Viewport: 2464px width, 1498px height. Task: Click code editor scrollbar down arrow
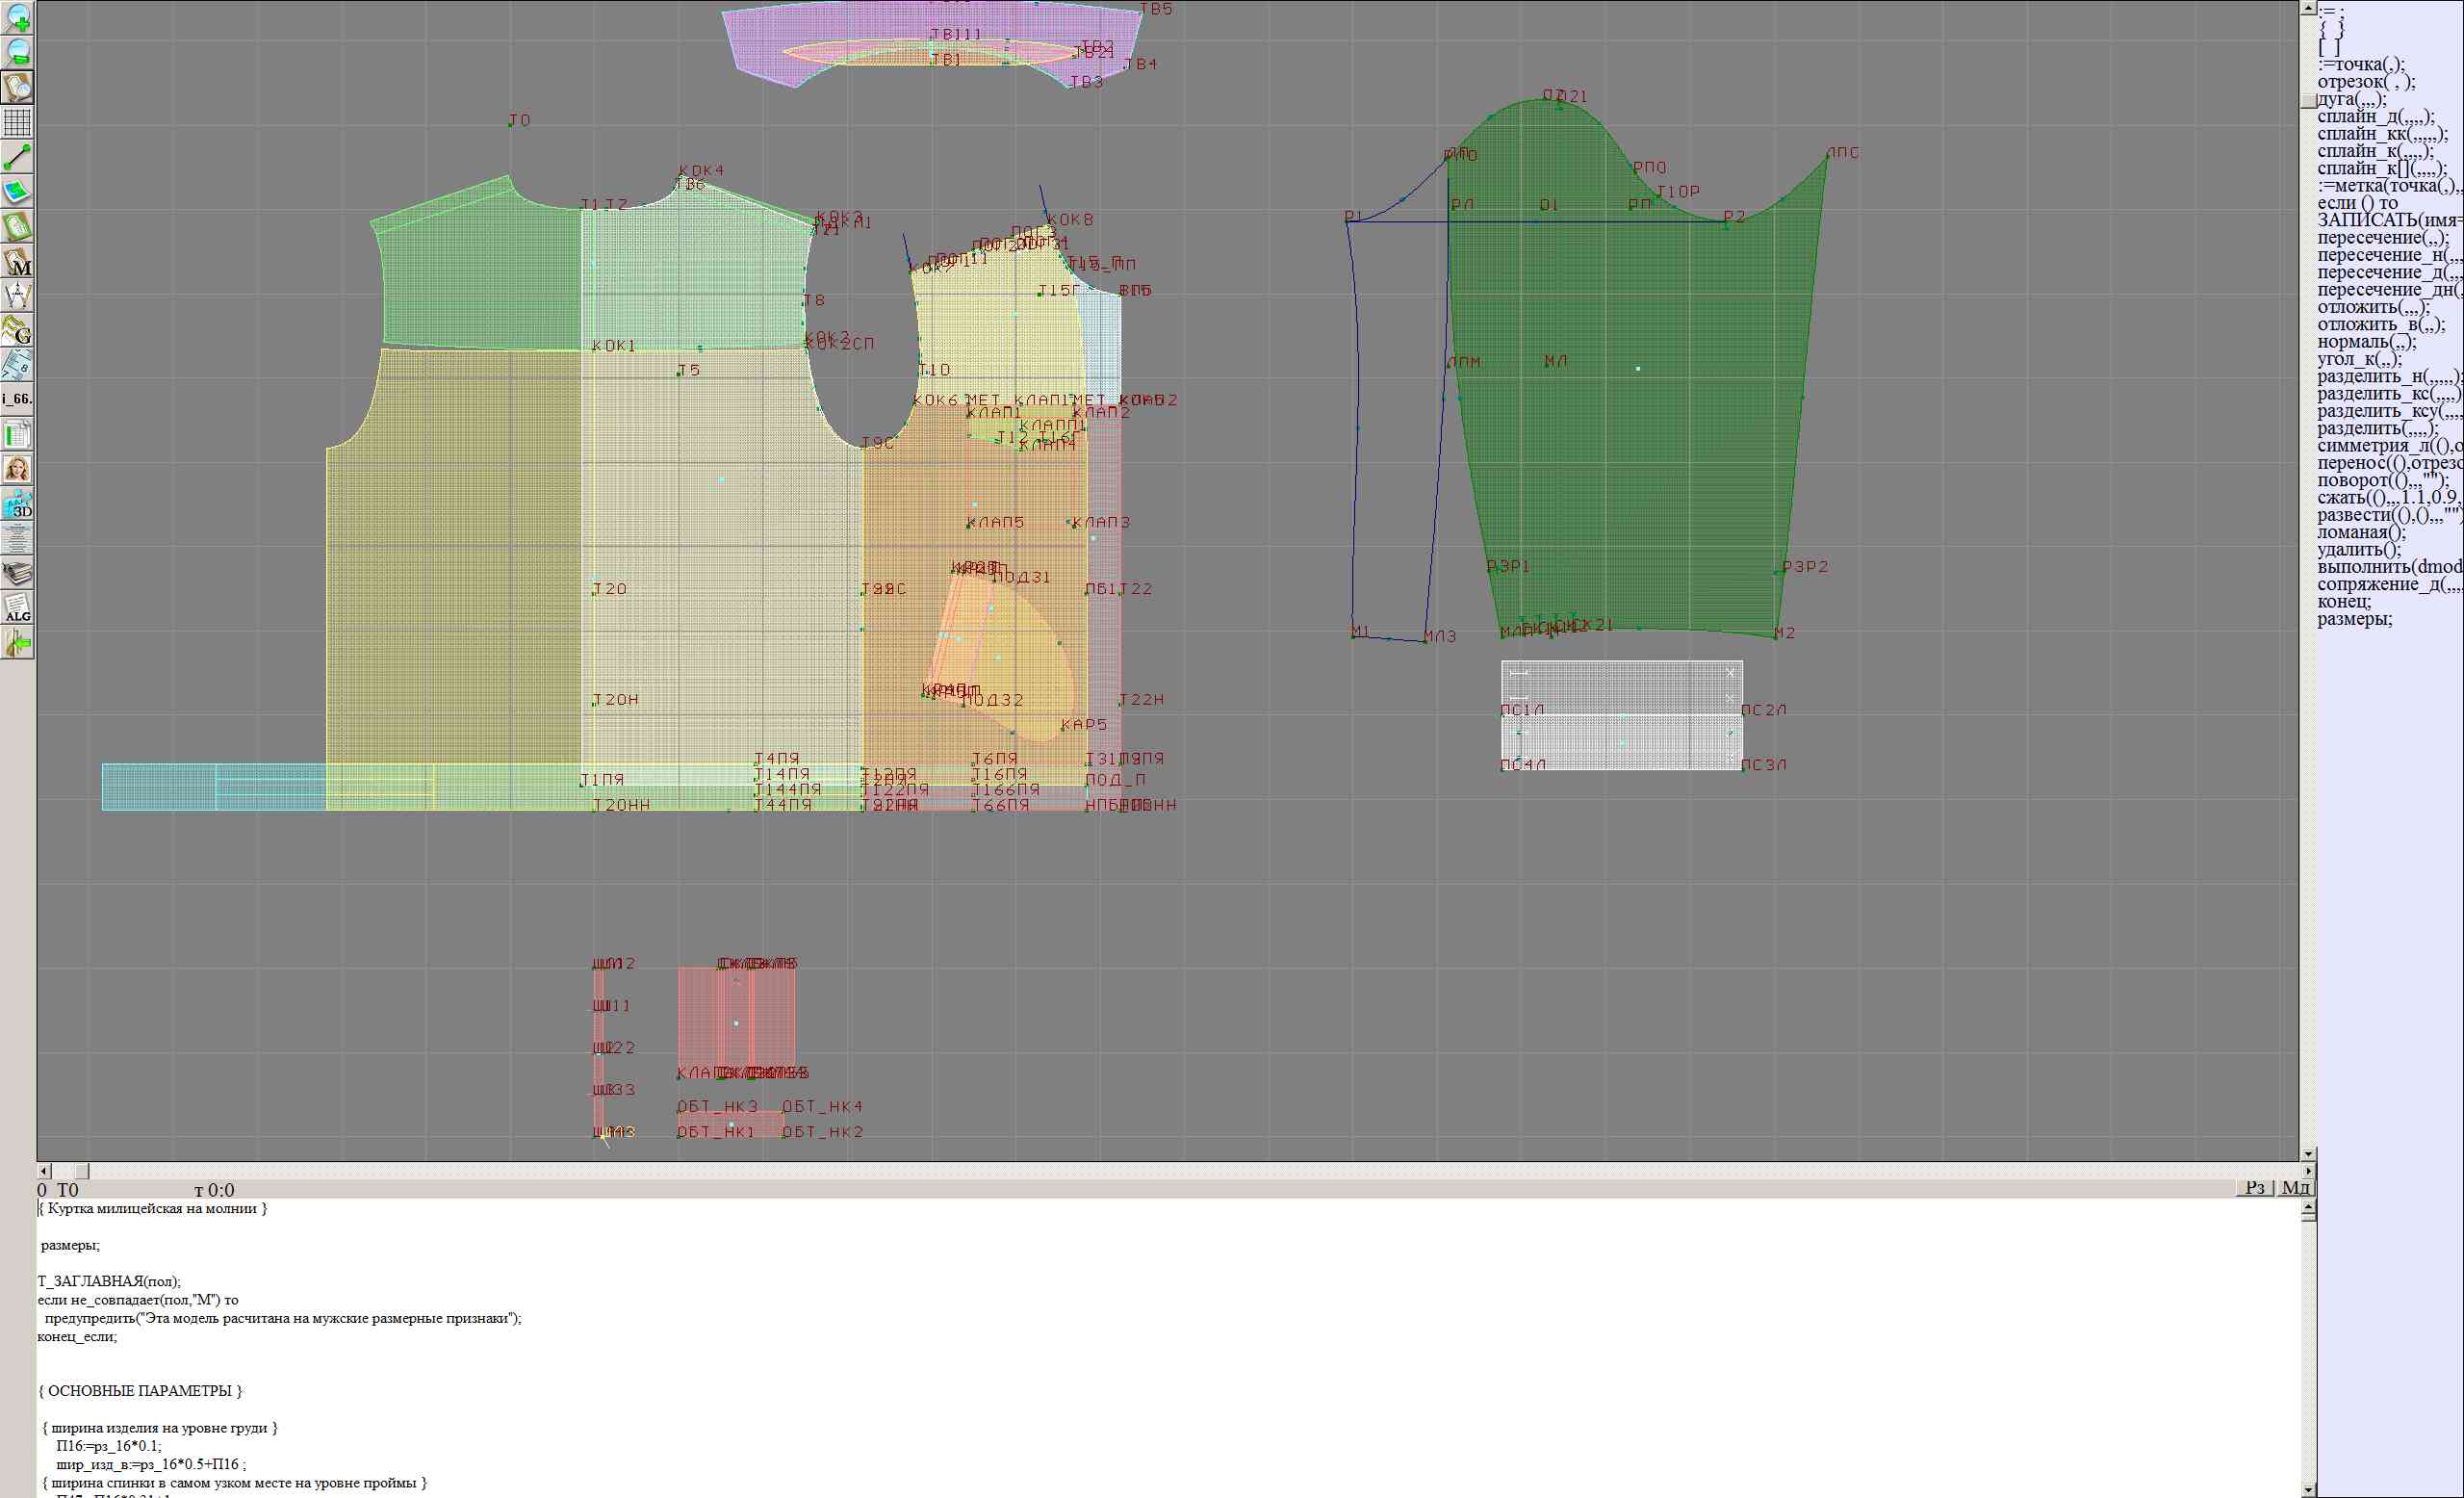pos(2307,1489)
